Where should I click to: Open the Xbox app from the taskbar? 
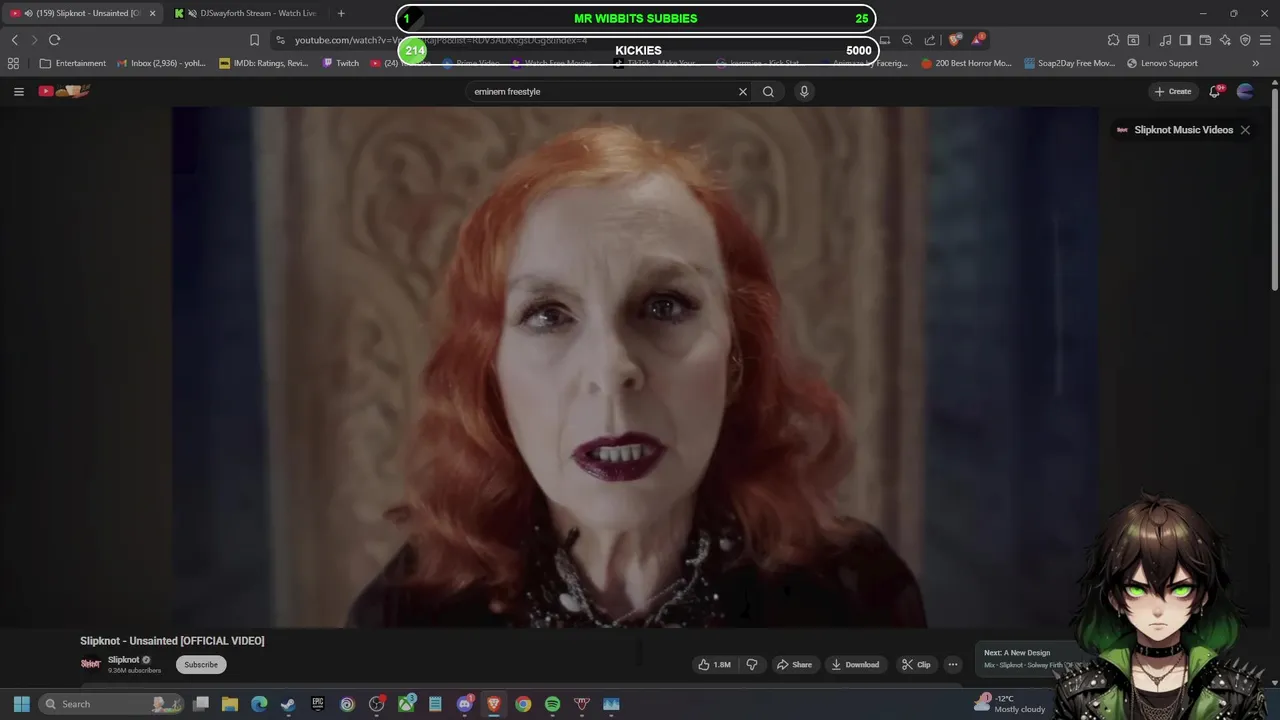click(406, 704)
